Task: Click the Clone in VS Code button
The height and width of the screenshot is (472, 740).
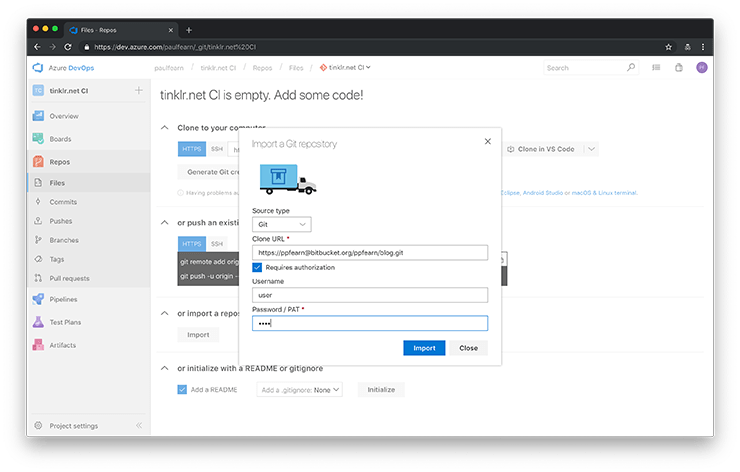Action: tap(542, 149)
